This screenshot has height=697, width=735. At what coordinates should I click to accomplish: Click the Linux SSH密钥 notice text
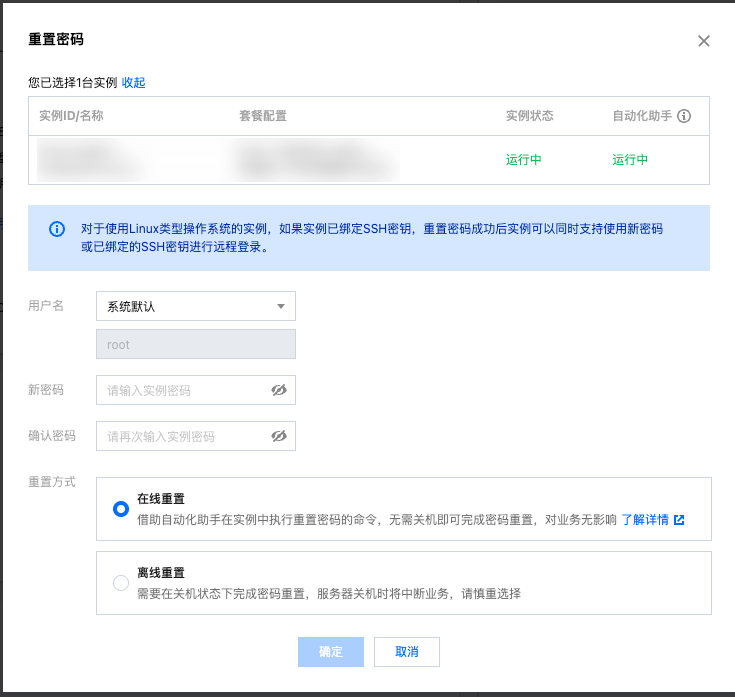372,238
